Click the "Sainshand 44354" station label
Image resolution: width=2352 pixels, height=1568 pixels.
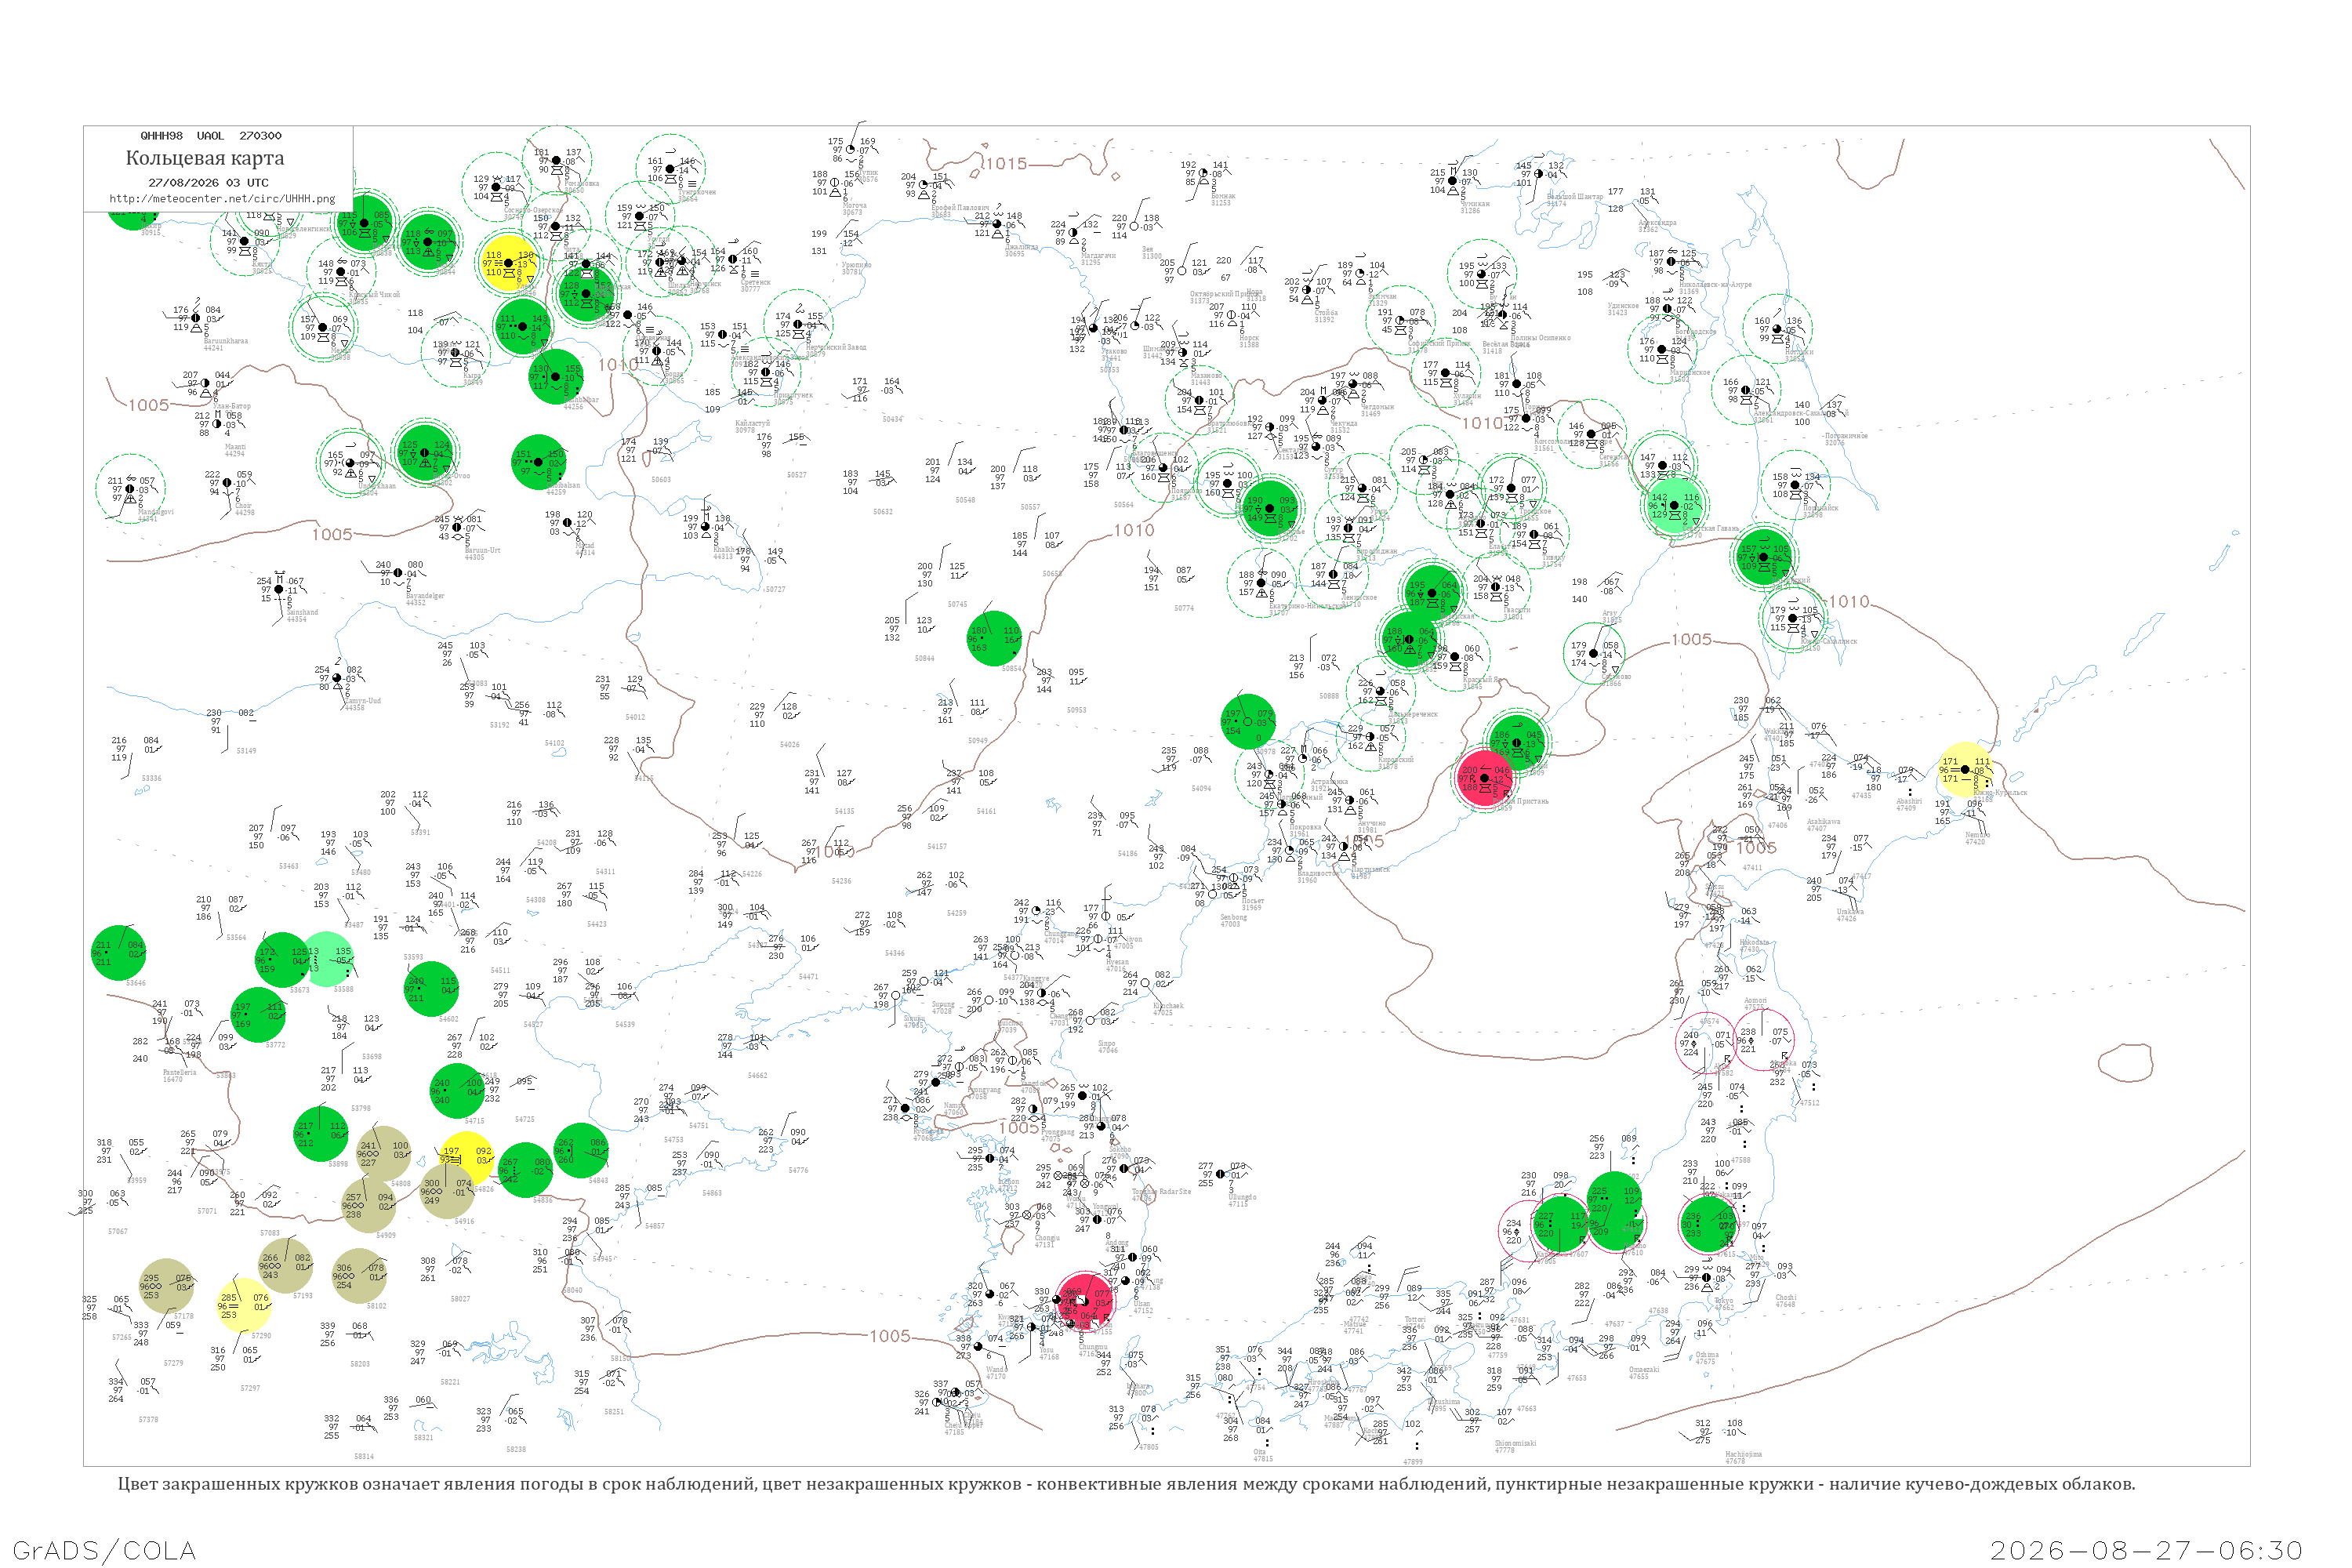(301, 615)
